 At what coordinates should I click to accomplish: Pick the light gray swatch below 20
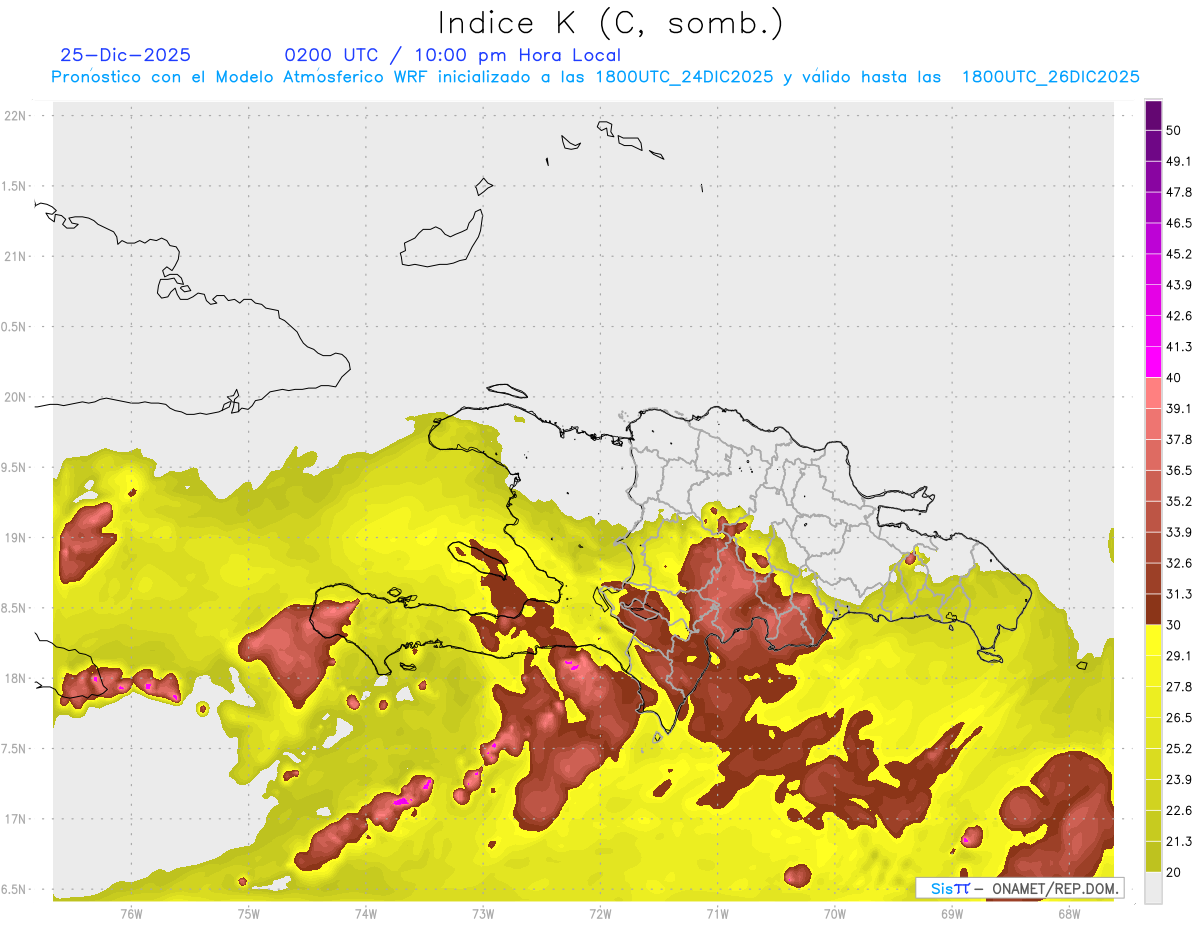[x=1153, y=887]
